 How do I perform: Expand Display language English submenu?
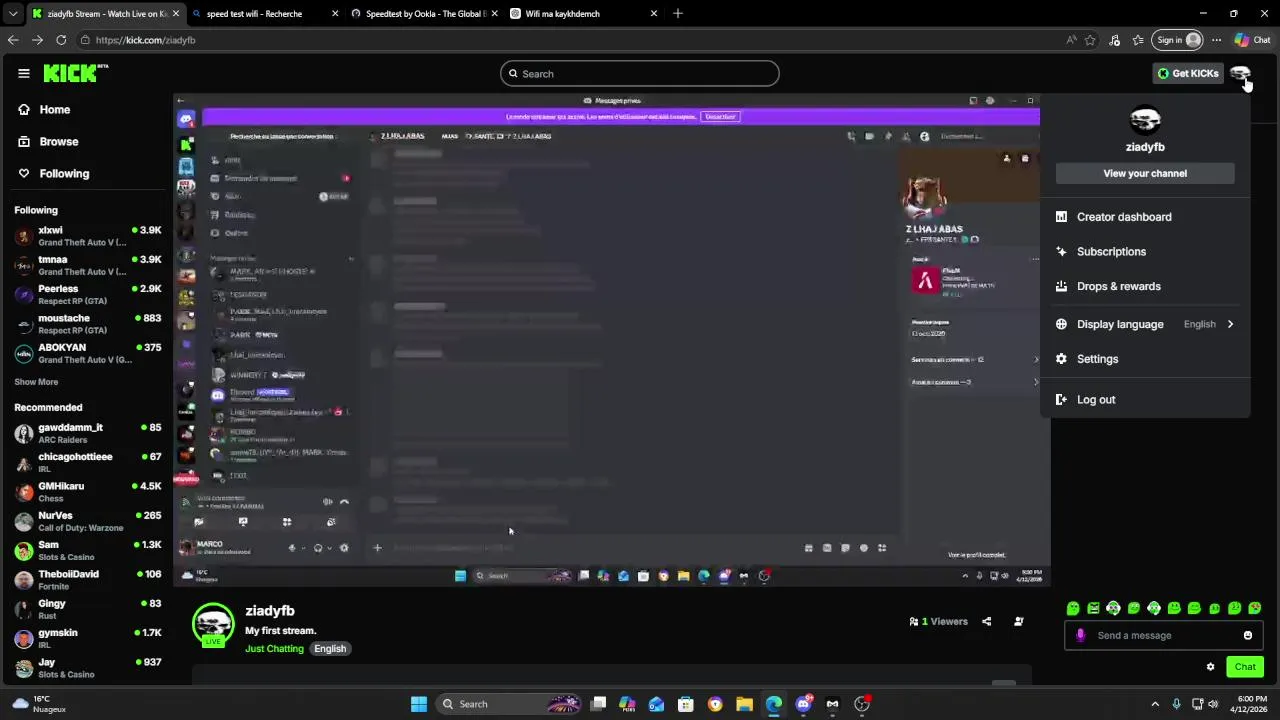click(1145, 324)
